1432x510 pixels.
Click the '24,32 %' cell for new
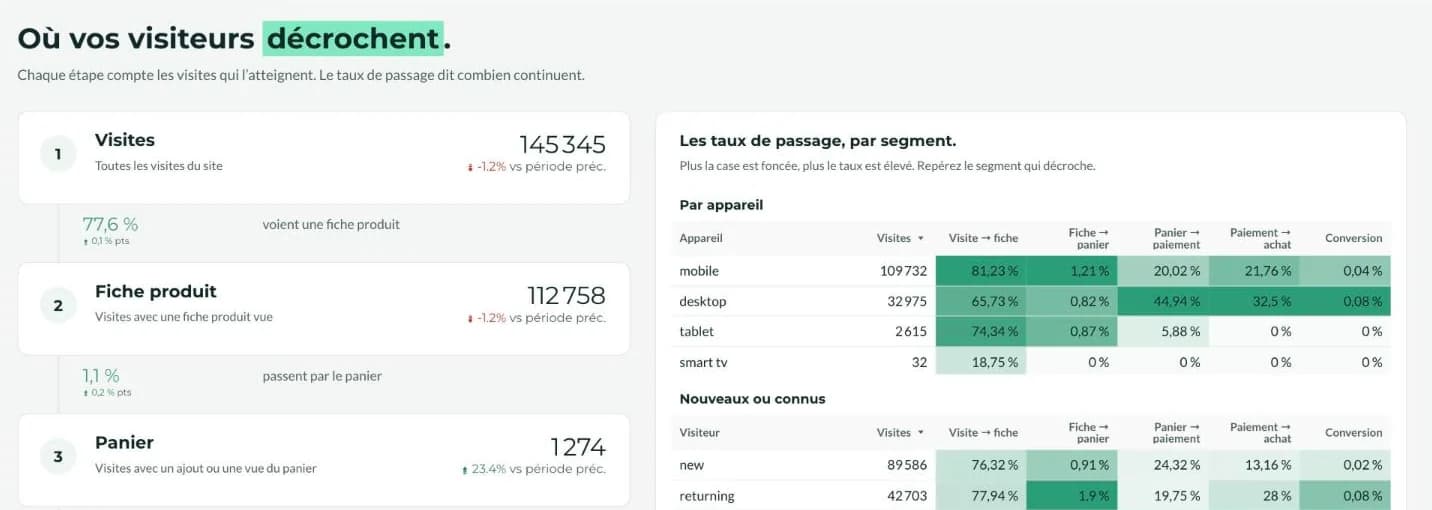1163,465
